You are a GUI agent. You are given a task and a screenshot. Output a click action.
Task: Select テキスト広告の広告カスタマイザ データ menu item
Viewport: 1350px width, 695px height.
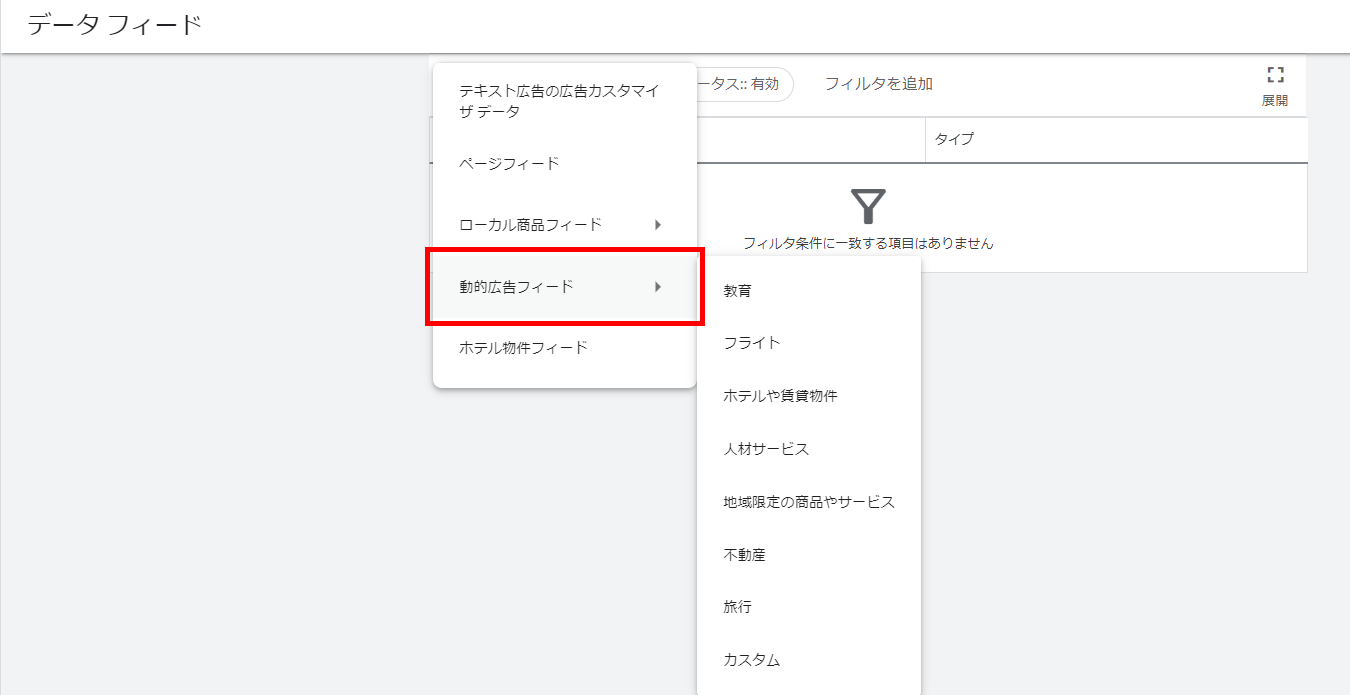point(560,101)
